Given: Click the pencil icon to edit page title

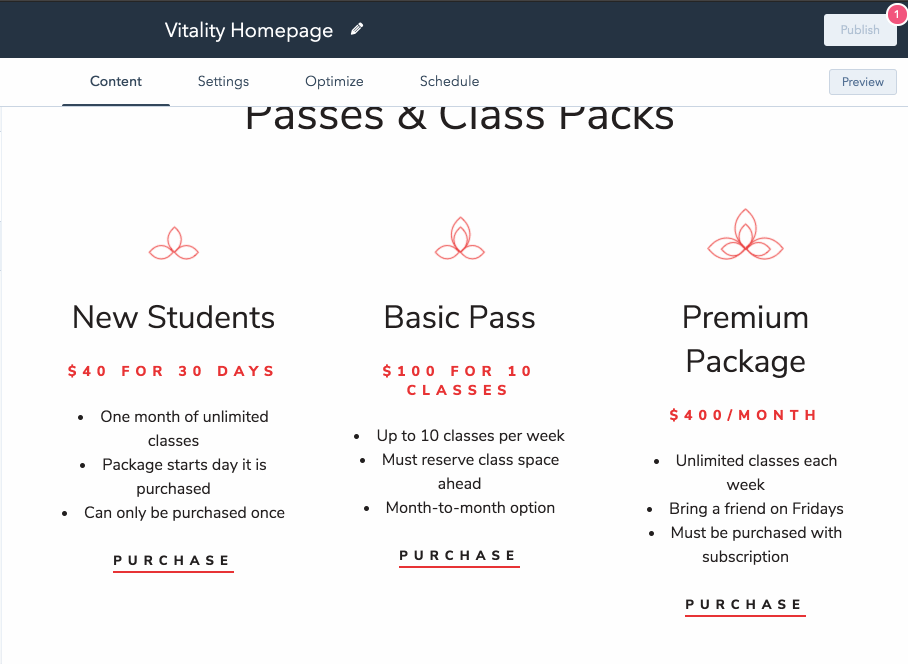Looking at the screenshot, I should click(x=357, y=29).
